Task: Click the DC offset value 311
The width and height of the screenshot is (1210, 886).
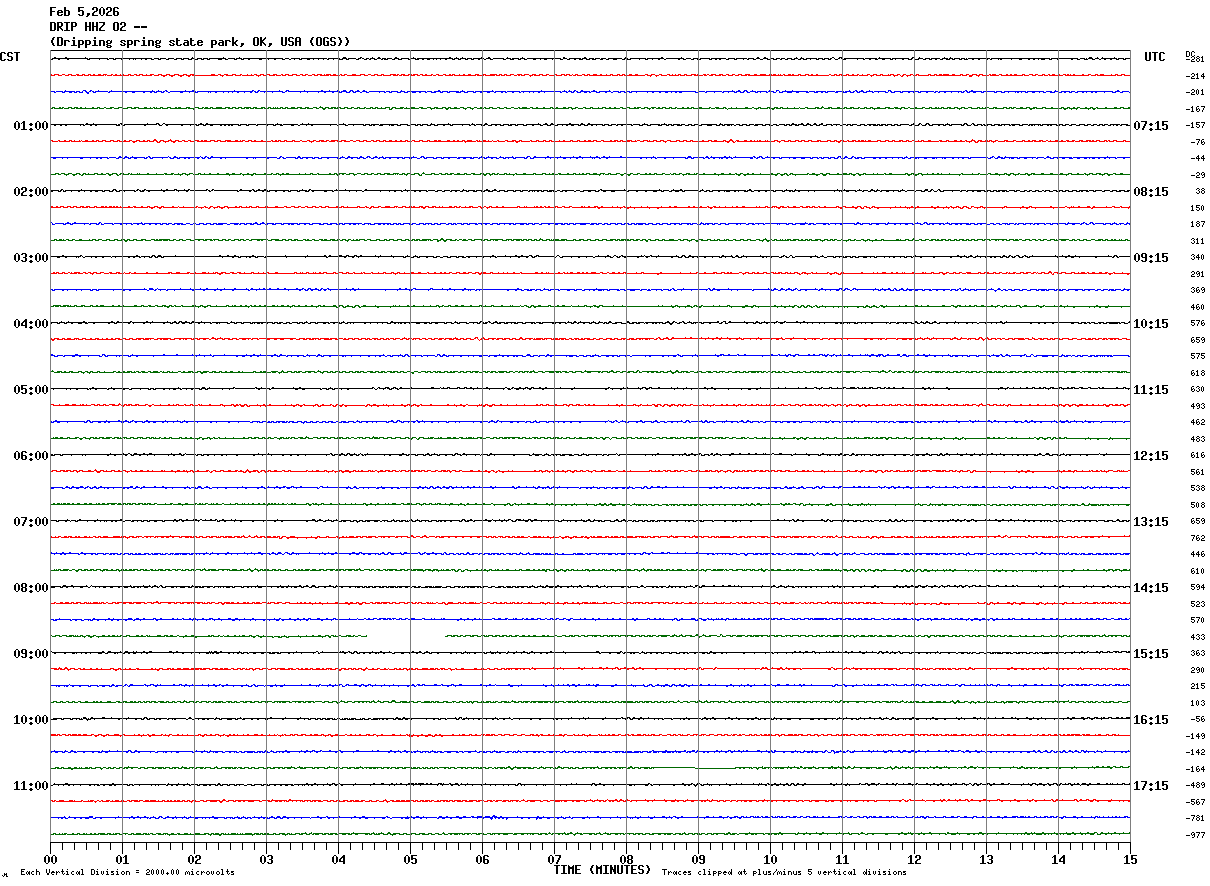Action: tap(1197, 241)
